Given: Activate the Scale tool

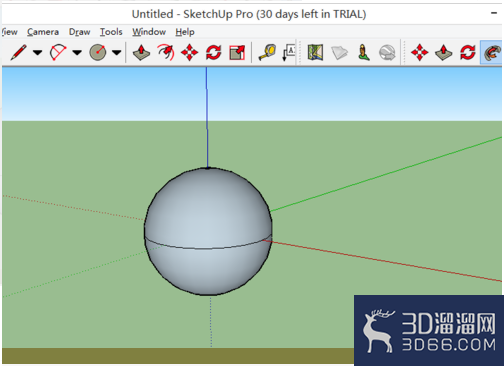Looking at the screenshot, I should click(x=237, y=53).
